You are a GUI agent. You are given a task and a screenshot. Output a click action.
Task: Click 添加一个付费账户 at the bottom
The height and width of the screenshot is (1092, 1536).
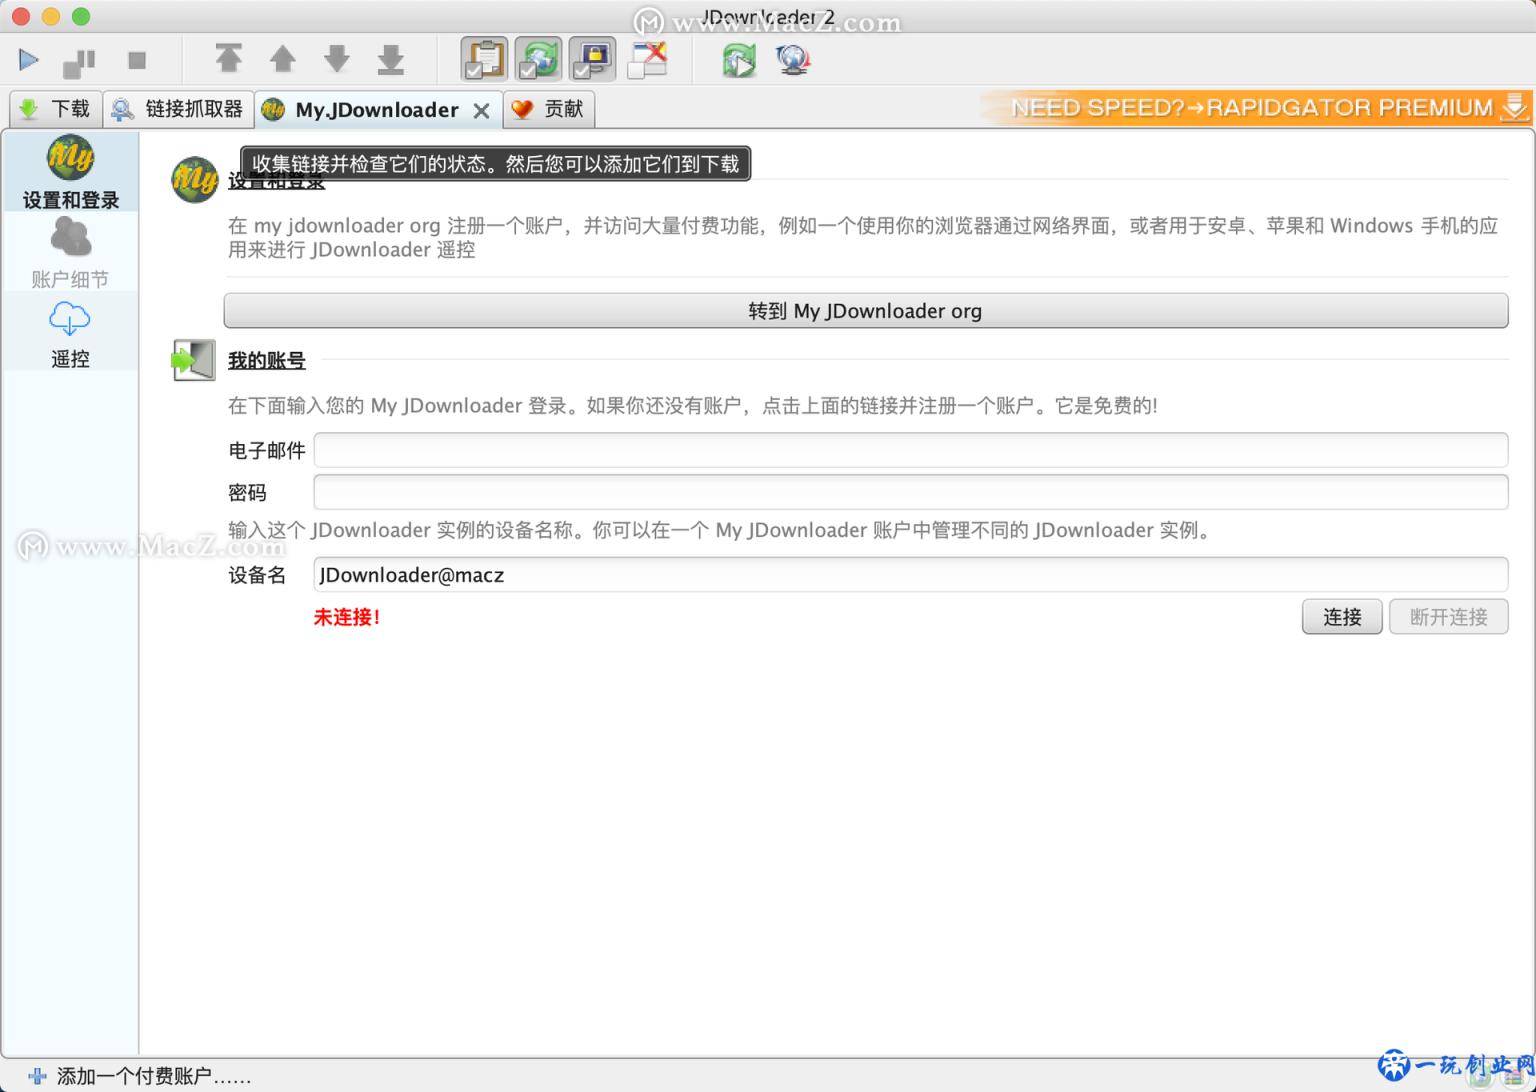coord(154,1076)
